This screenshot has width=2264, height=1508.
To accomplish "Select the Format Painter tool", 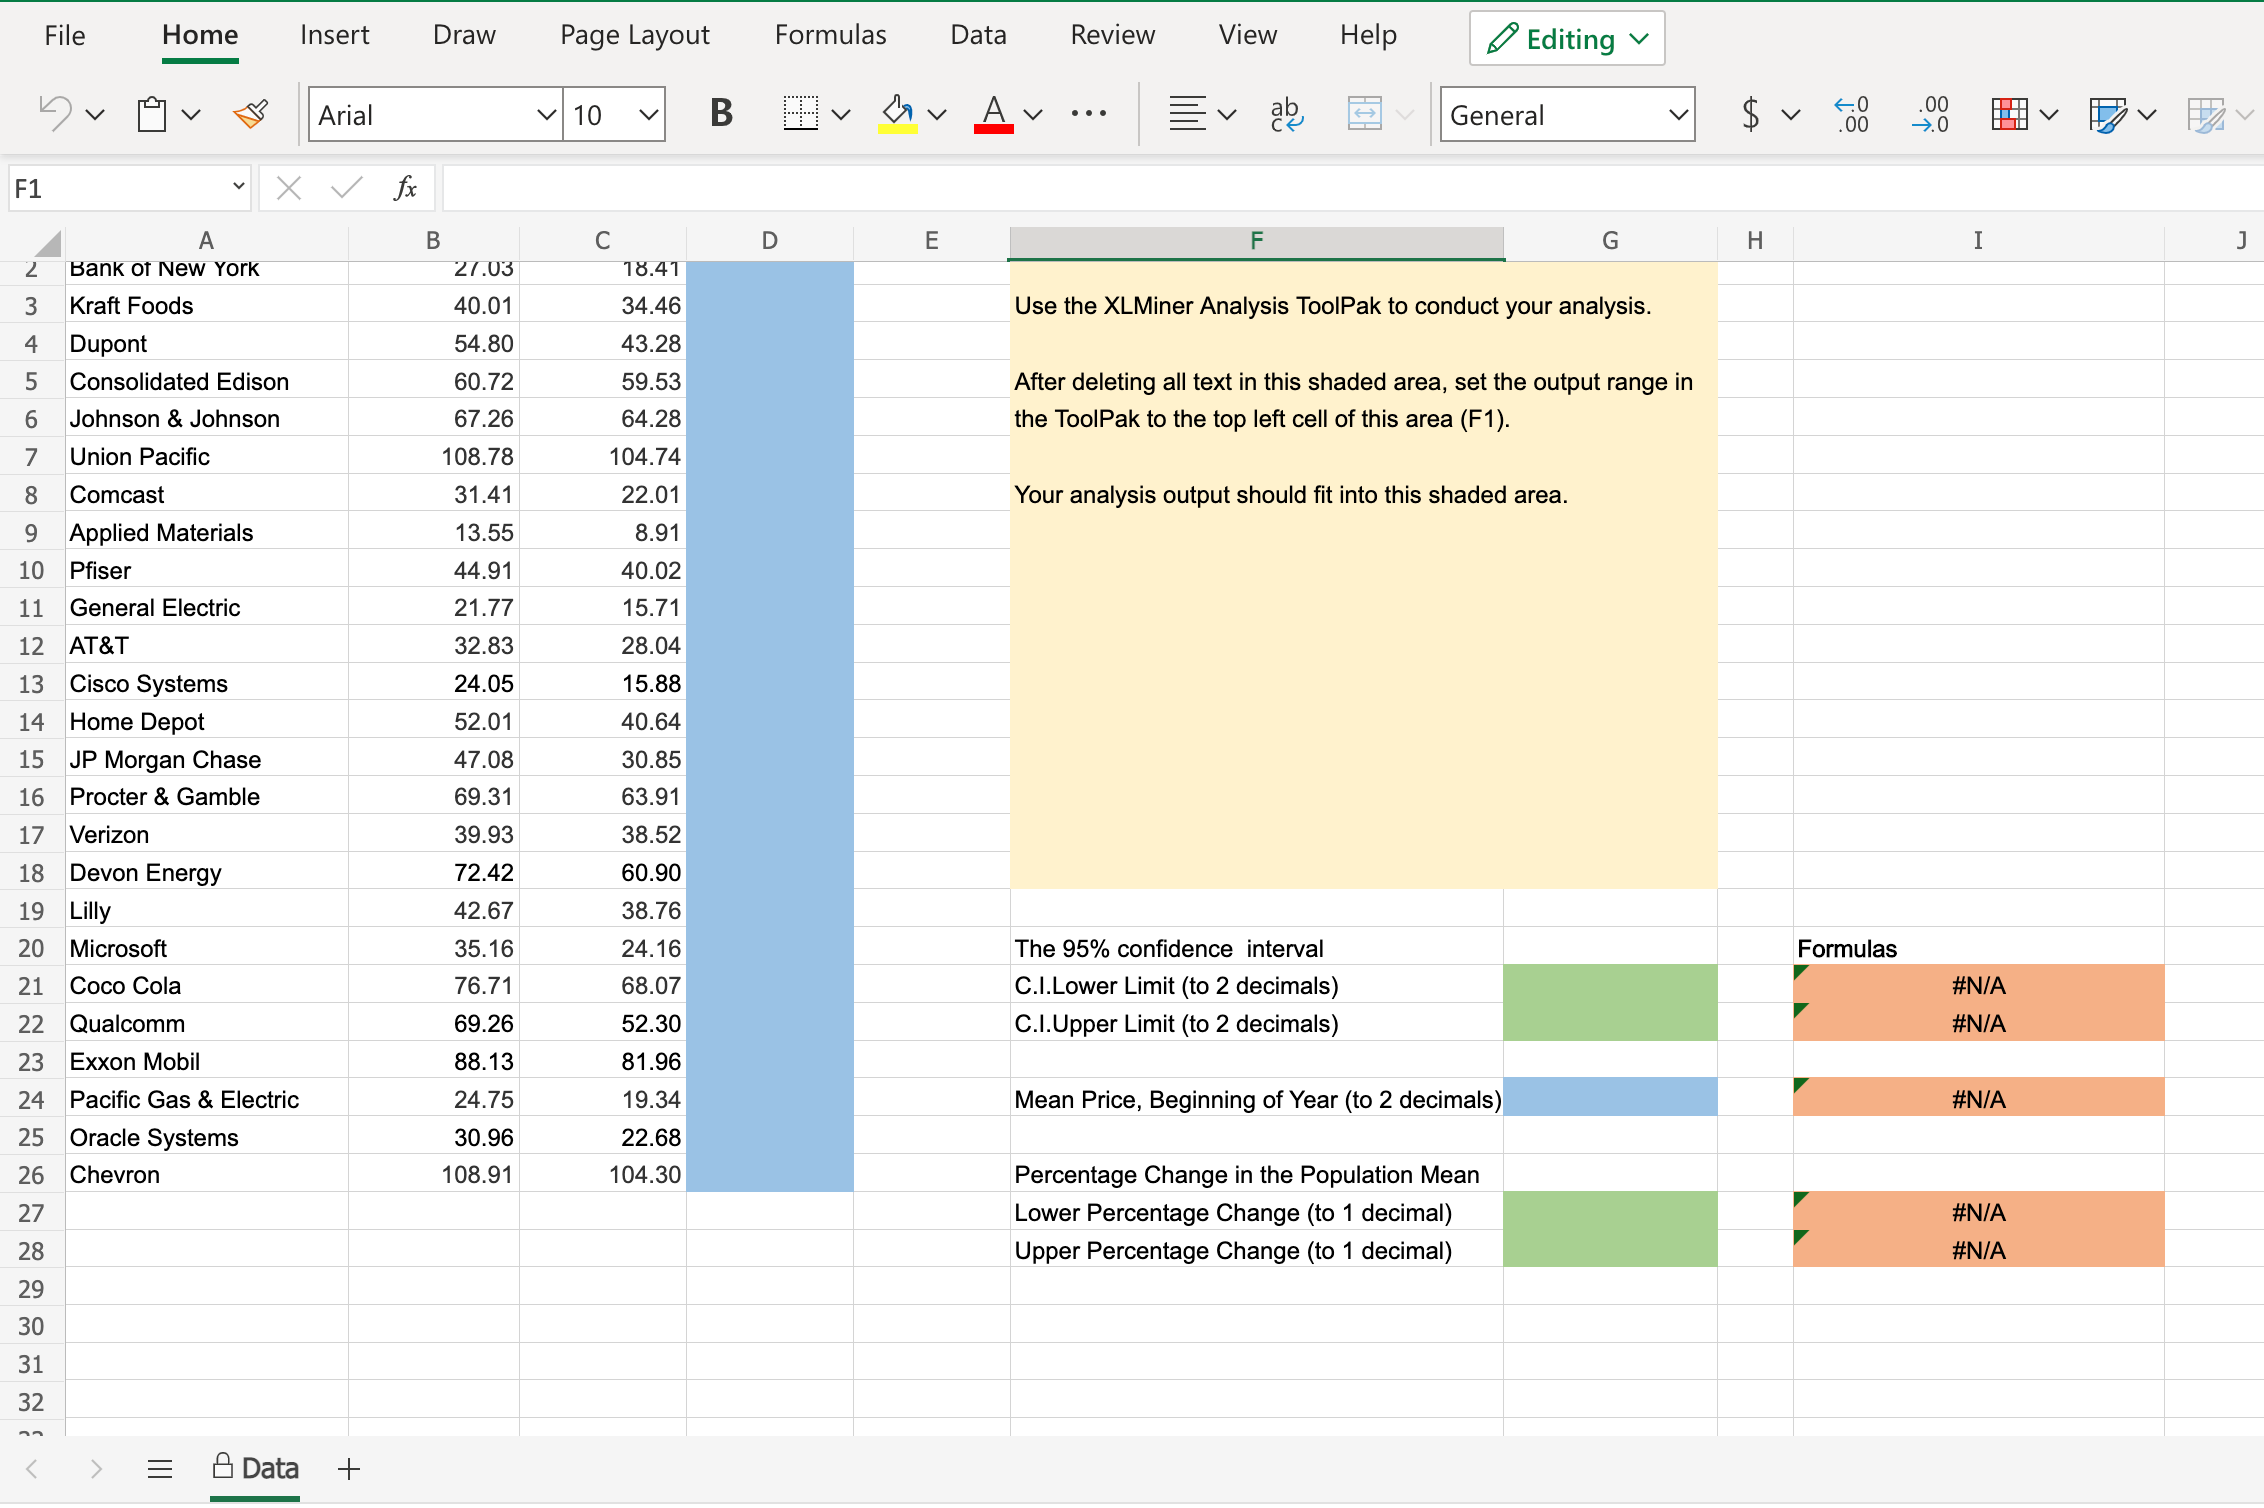I will pyautogui.click(x=250, y=113).
